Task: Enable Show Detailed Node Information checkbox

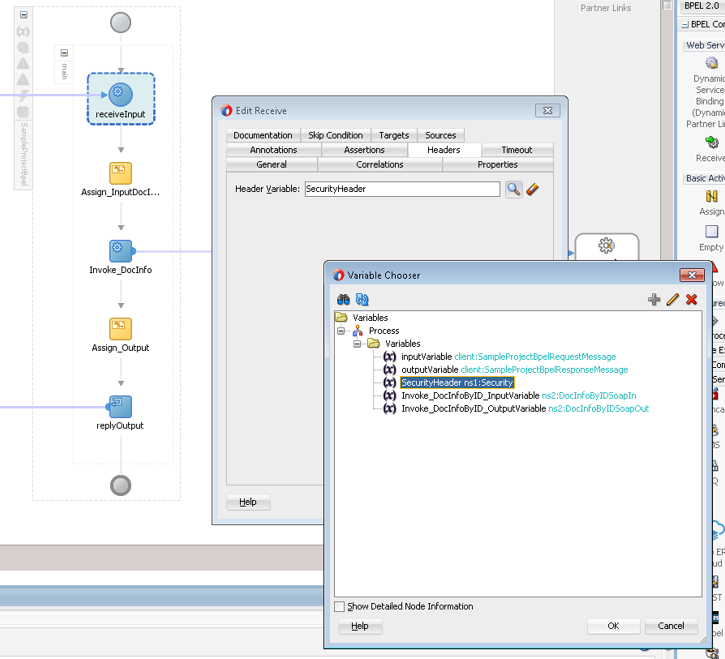Action: [339, 606]
